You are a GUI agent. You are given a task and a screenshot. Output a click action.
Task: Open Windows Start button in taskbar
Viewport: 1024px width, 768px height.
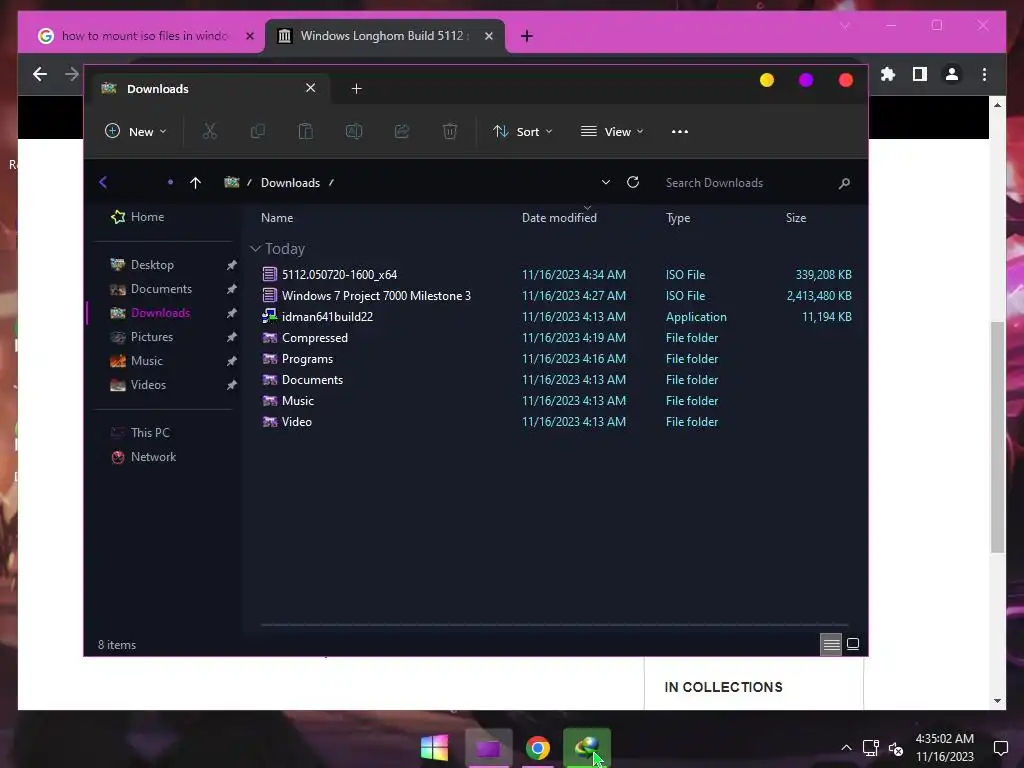(434, 748)
